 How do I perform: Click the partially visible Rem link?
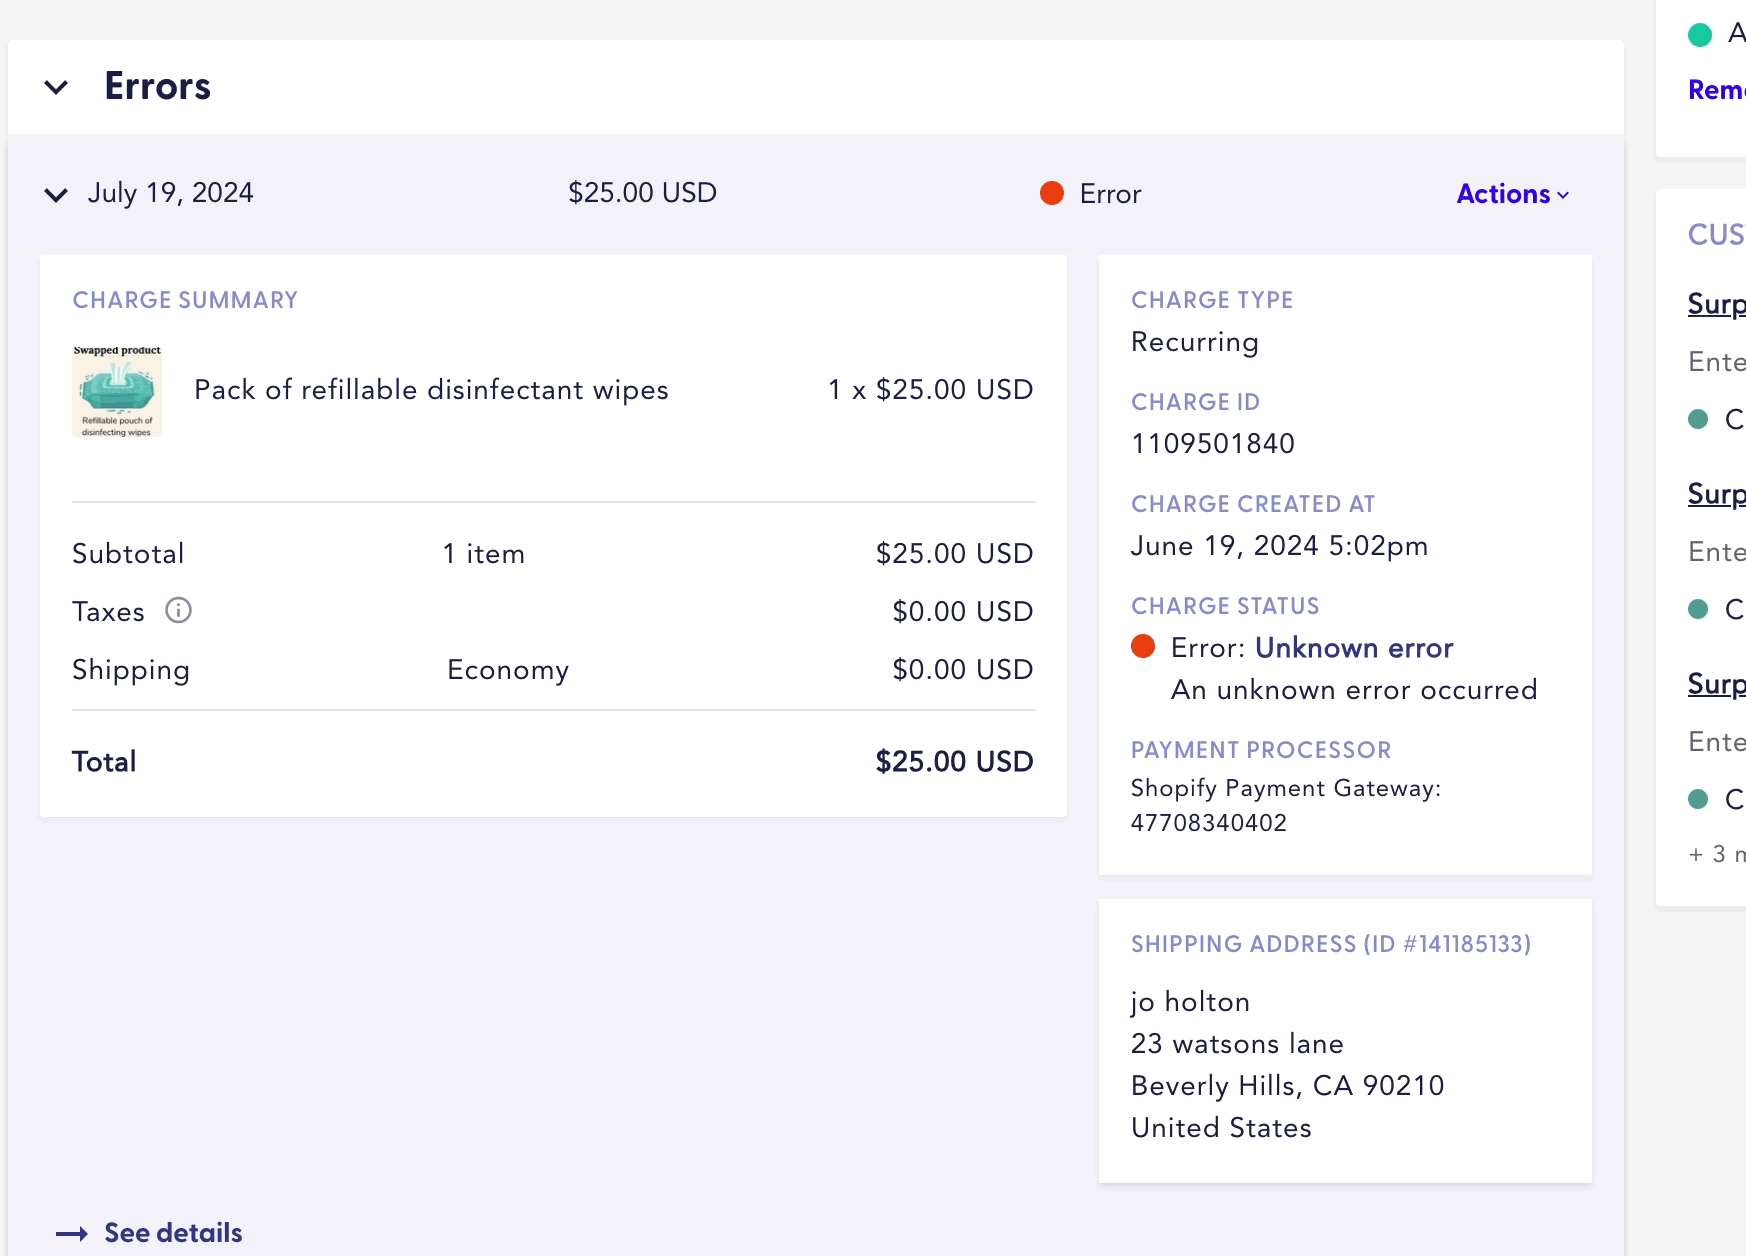coord(1716,90)
